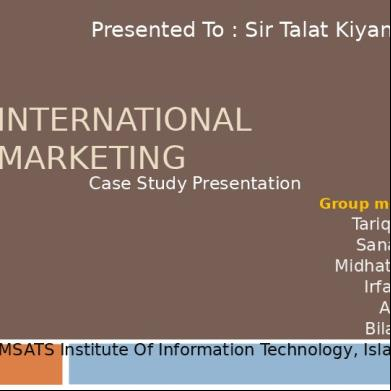This screenshot has width=391, height=391.
Task: Click the INTERNATIONAL title word
Action: [x=125, y=120]
